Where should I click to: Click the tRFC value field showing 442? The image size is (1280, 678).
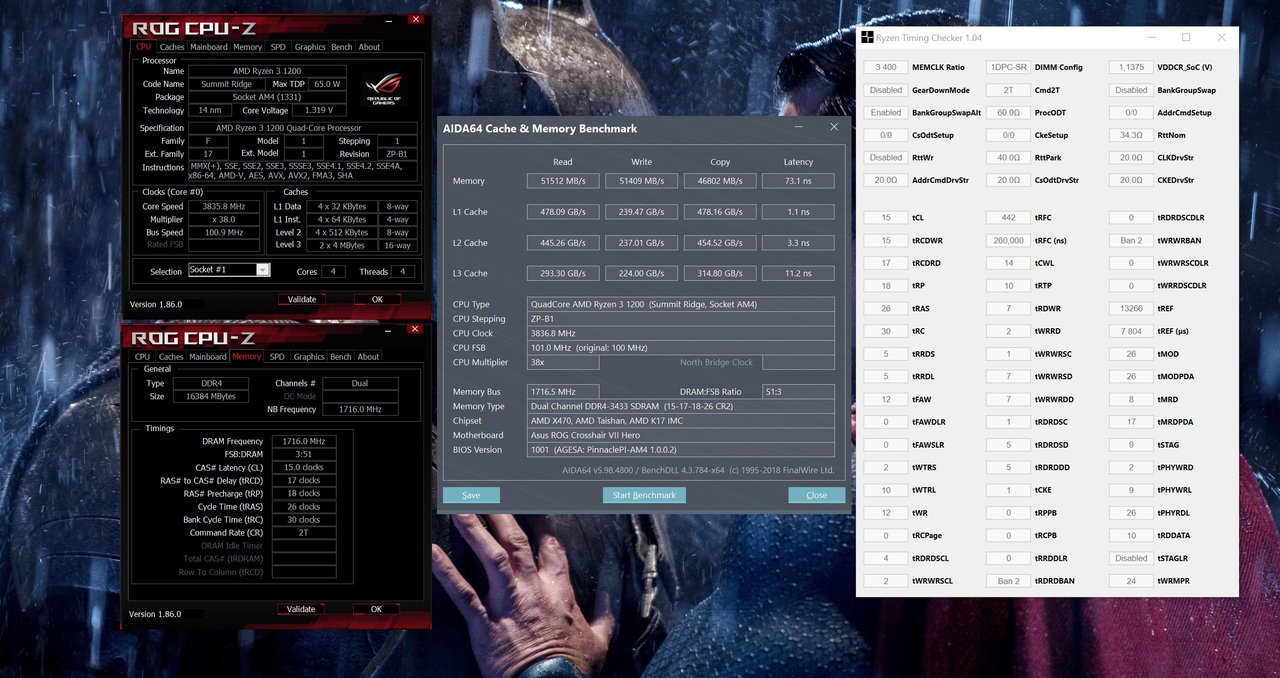click(x=1008, y=217)
